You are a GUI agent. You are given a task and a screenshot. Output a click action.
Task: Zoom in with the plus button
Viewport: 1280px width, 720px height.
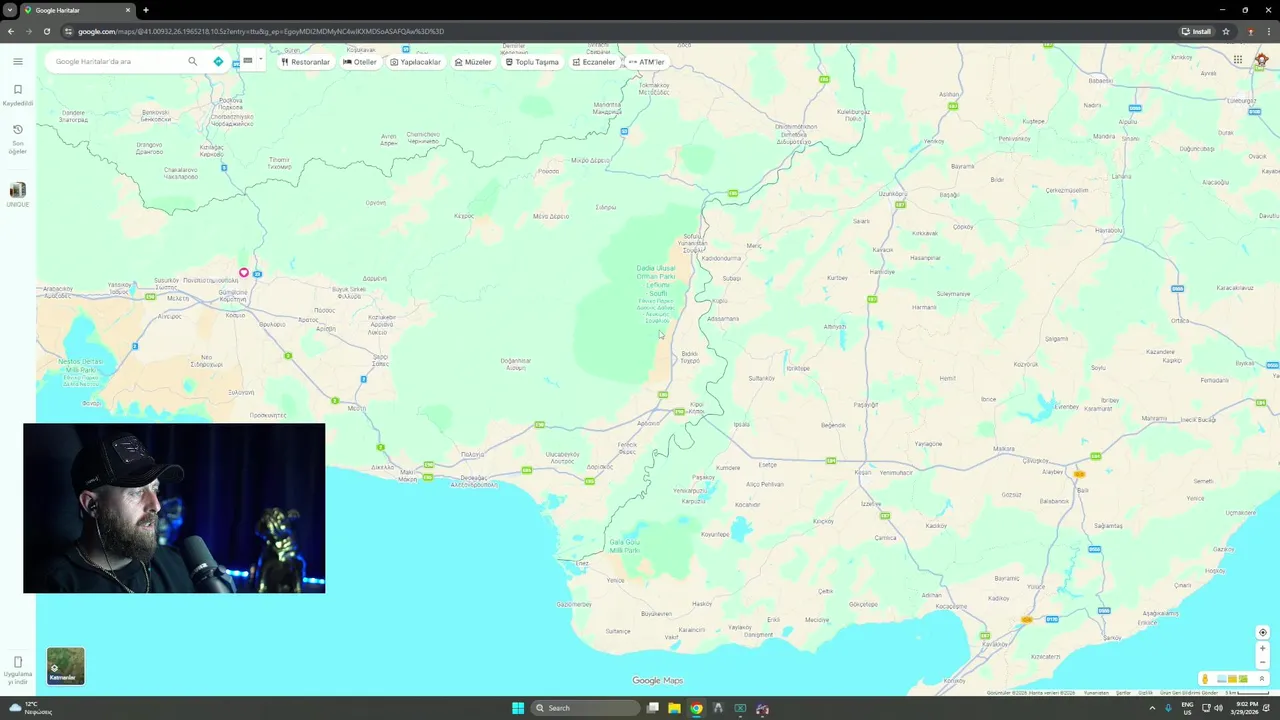coord(1262,648)
